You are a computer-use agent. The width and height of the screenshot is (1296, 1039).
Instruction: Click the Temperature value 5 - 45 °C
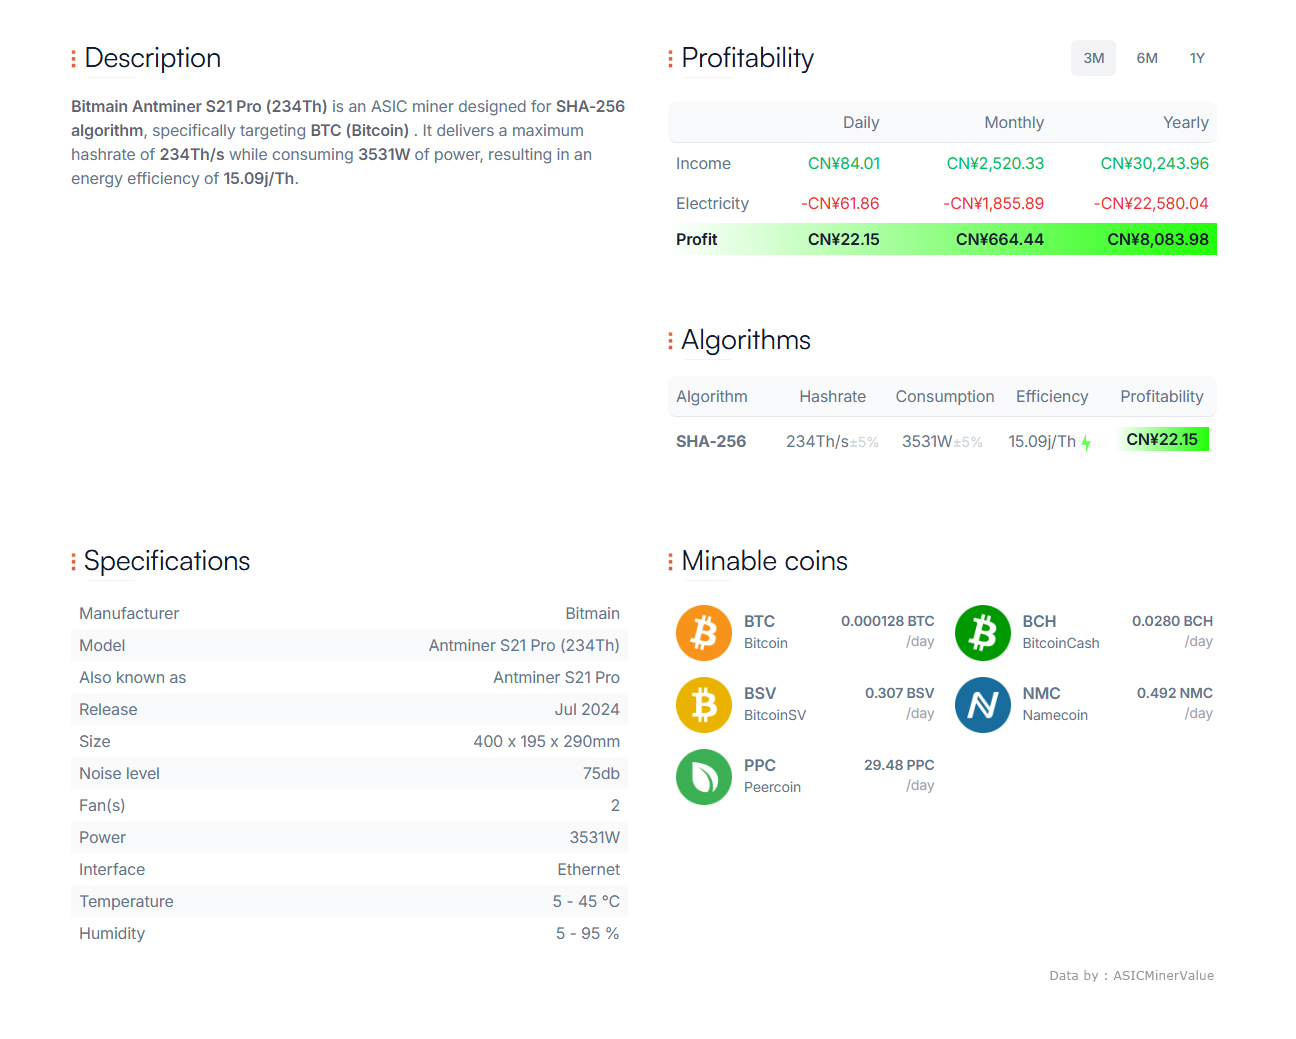(x=586, y=901)
